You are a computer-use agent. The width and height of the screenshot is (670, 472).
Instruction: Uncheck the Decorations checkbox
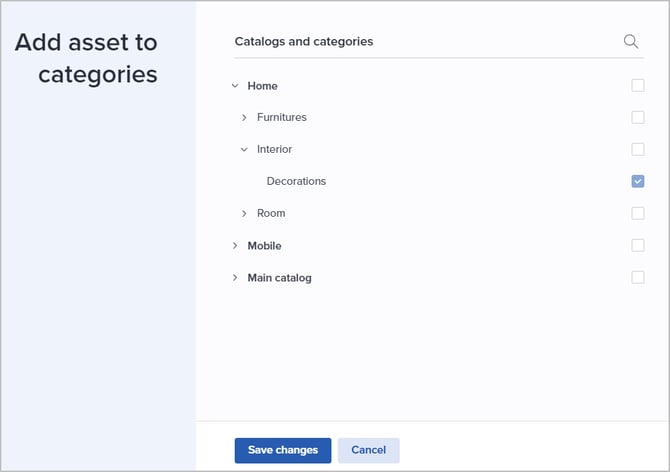(638, 181)
